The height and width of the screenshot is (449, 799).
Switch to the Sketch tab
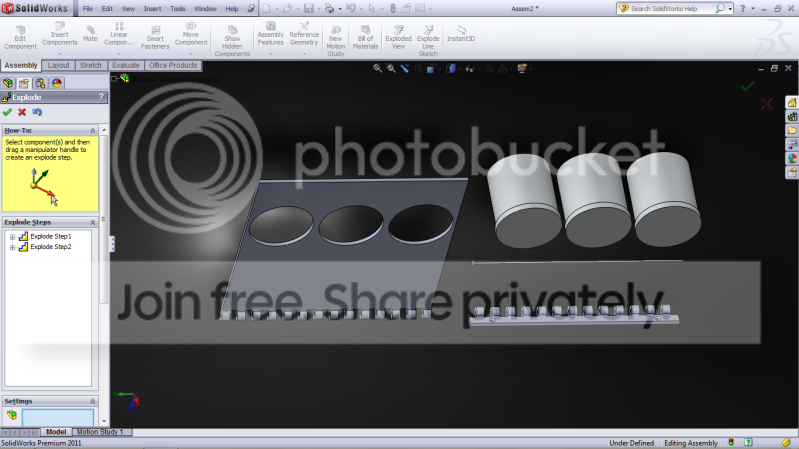point(91,65)
